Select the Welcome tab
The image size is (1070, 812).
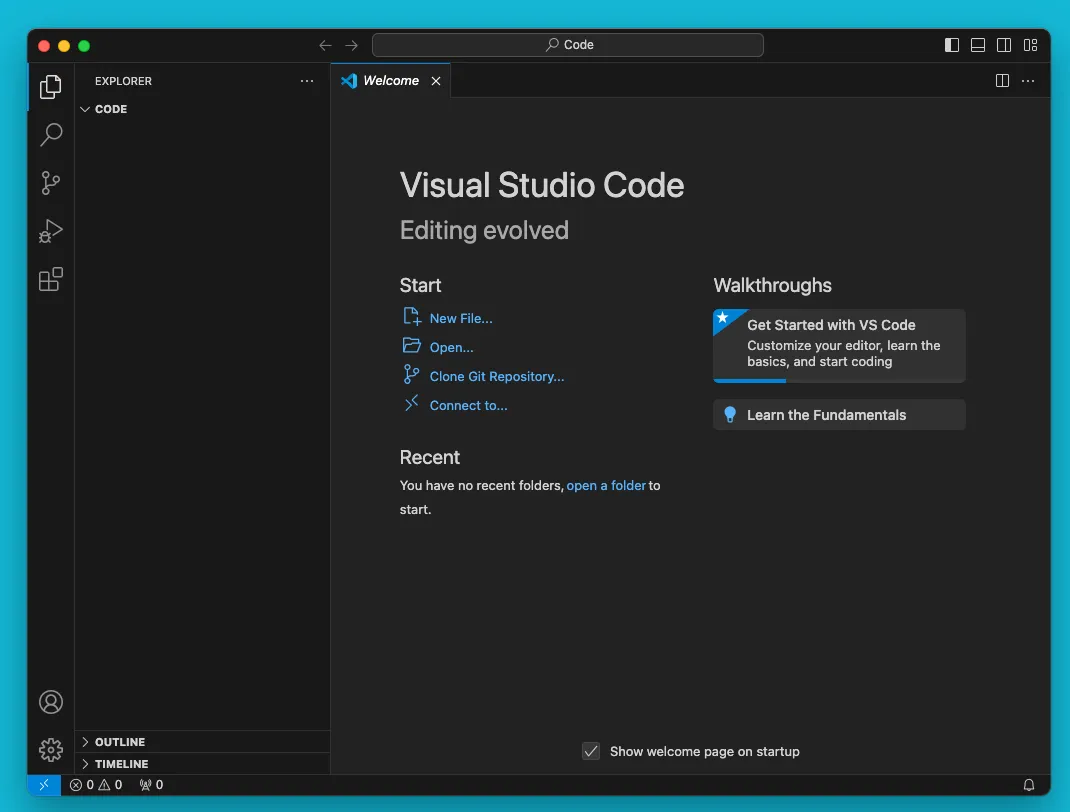coord(390,81)
